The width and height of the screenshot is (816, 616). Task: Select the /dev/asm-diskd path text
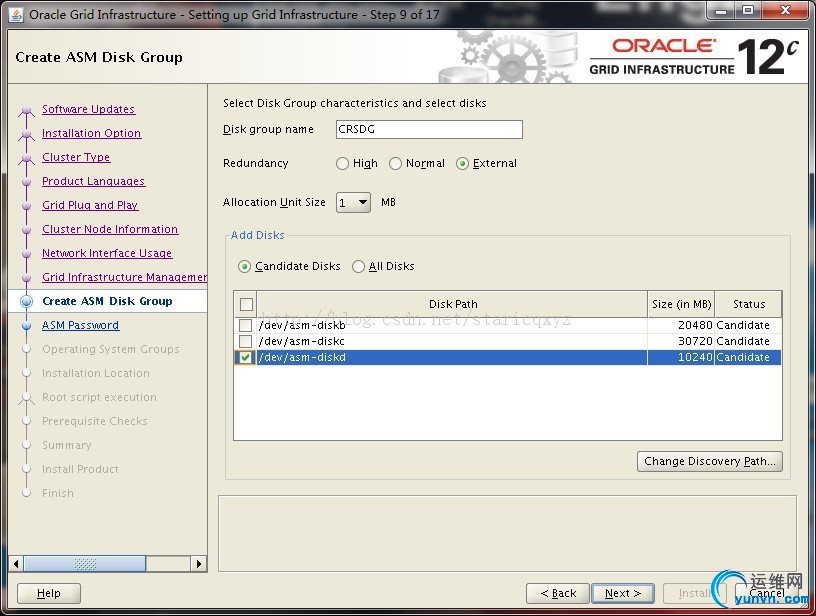click(302, 357)
